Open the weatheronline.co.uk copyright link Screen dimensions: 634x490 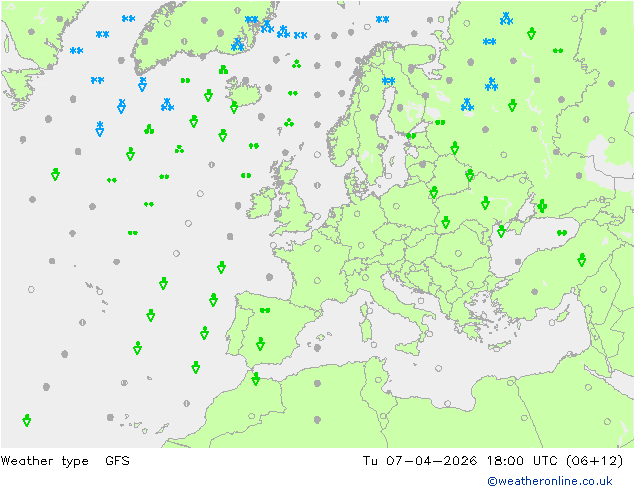pos(550,481)
